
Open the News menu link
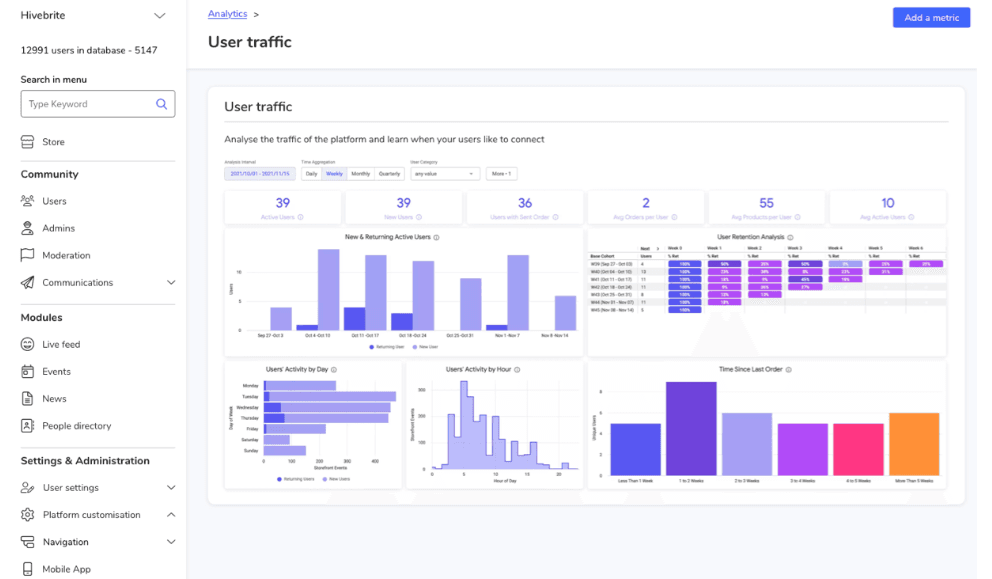(54, 399)
